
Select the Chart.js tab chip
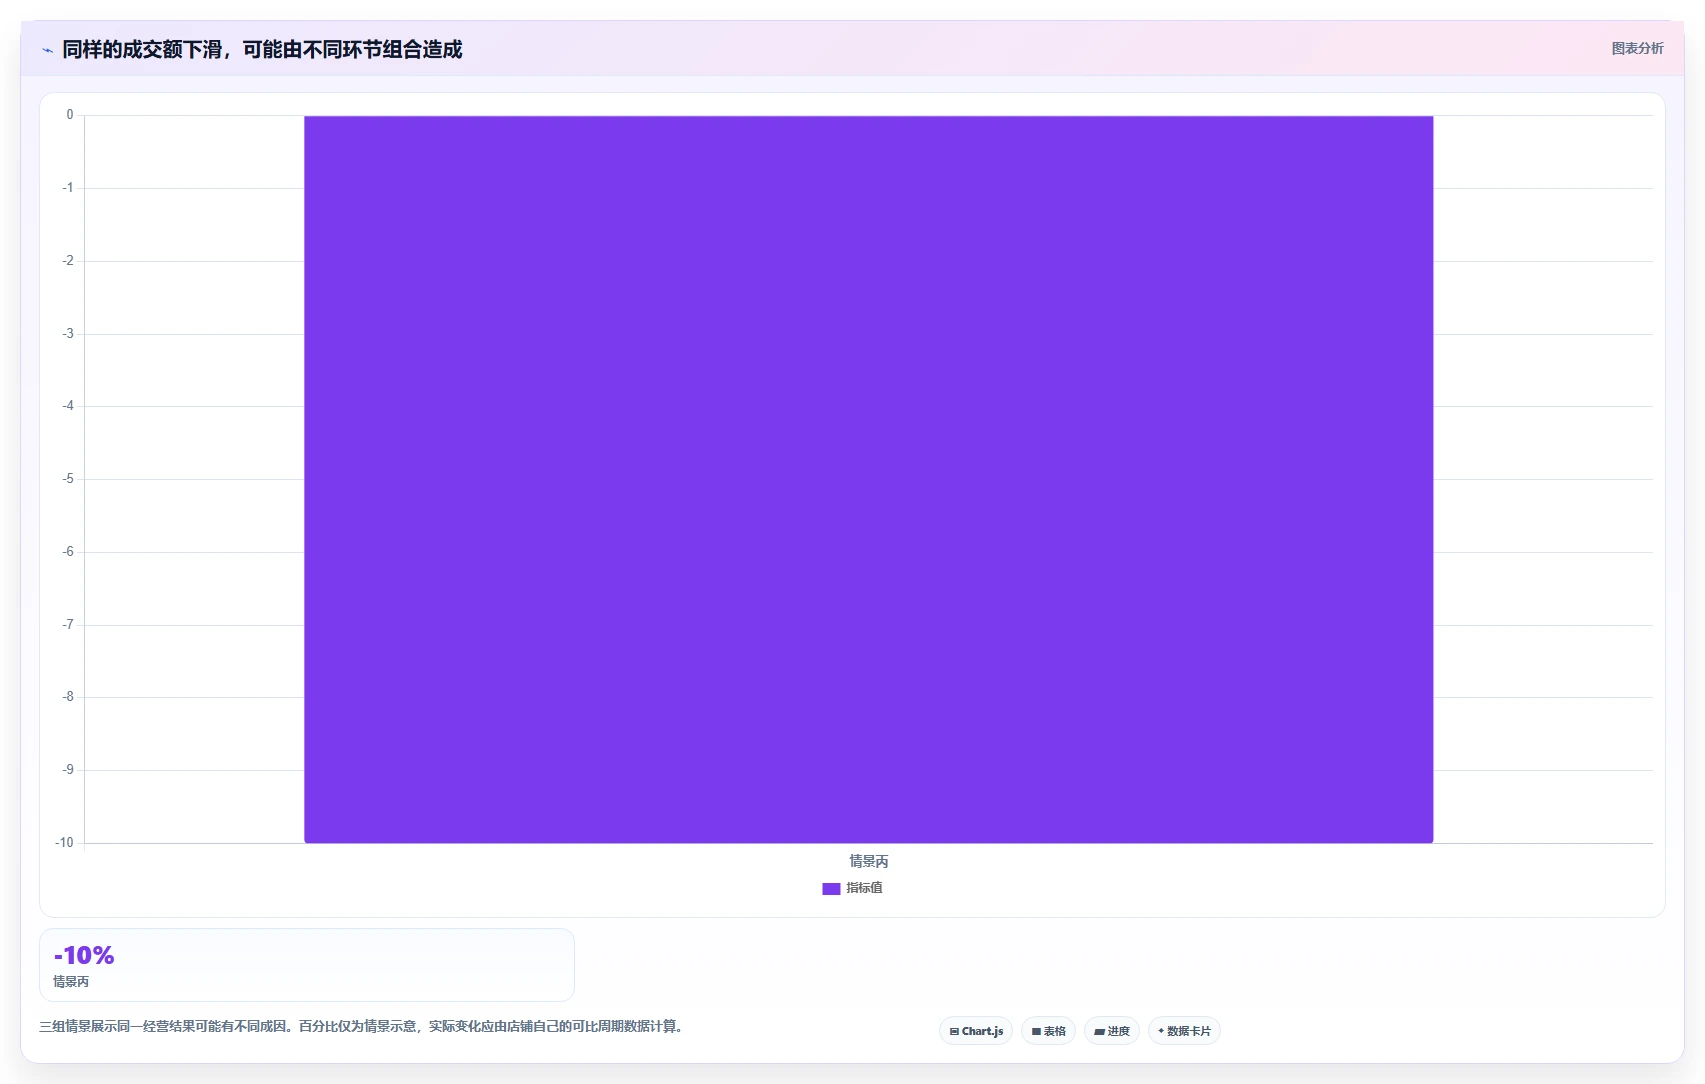pyautogui.click(x=976, y=1031)
